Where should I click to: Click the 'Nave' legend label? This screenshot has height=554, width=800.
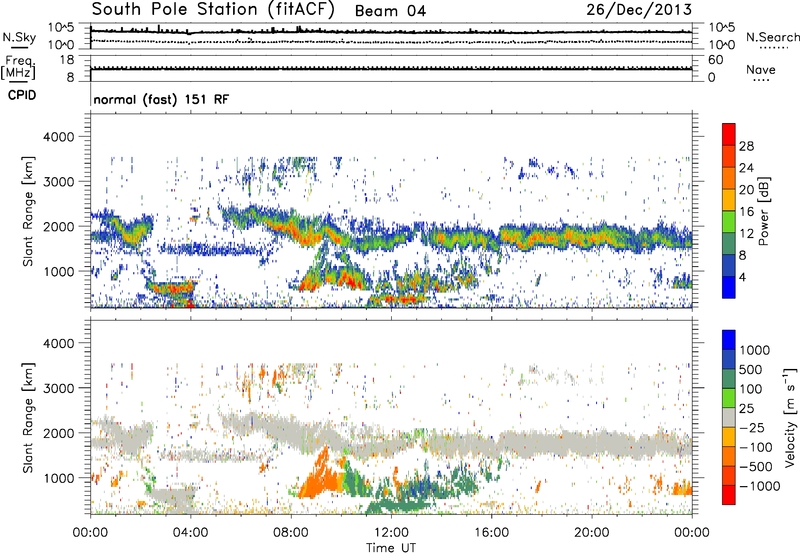tap(760, 70)
